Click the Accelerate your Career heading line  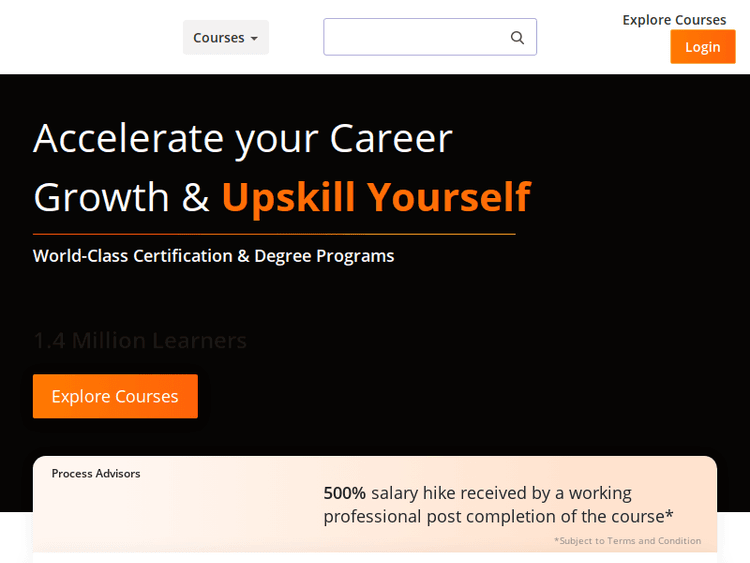(243, 138)
